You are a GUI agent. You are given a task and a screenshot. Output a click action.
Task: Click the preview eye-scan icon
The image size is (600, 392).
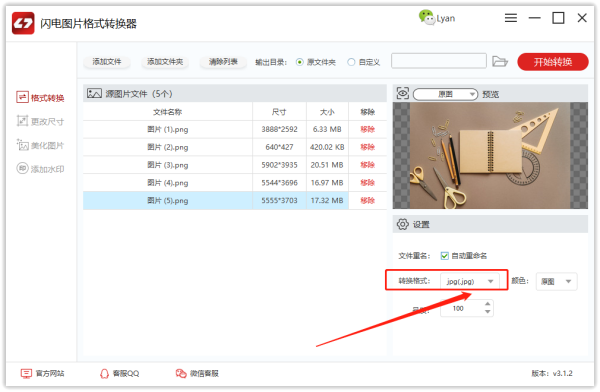pyautogui.click(x=403, y=93)
